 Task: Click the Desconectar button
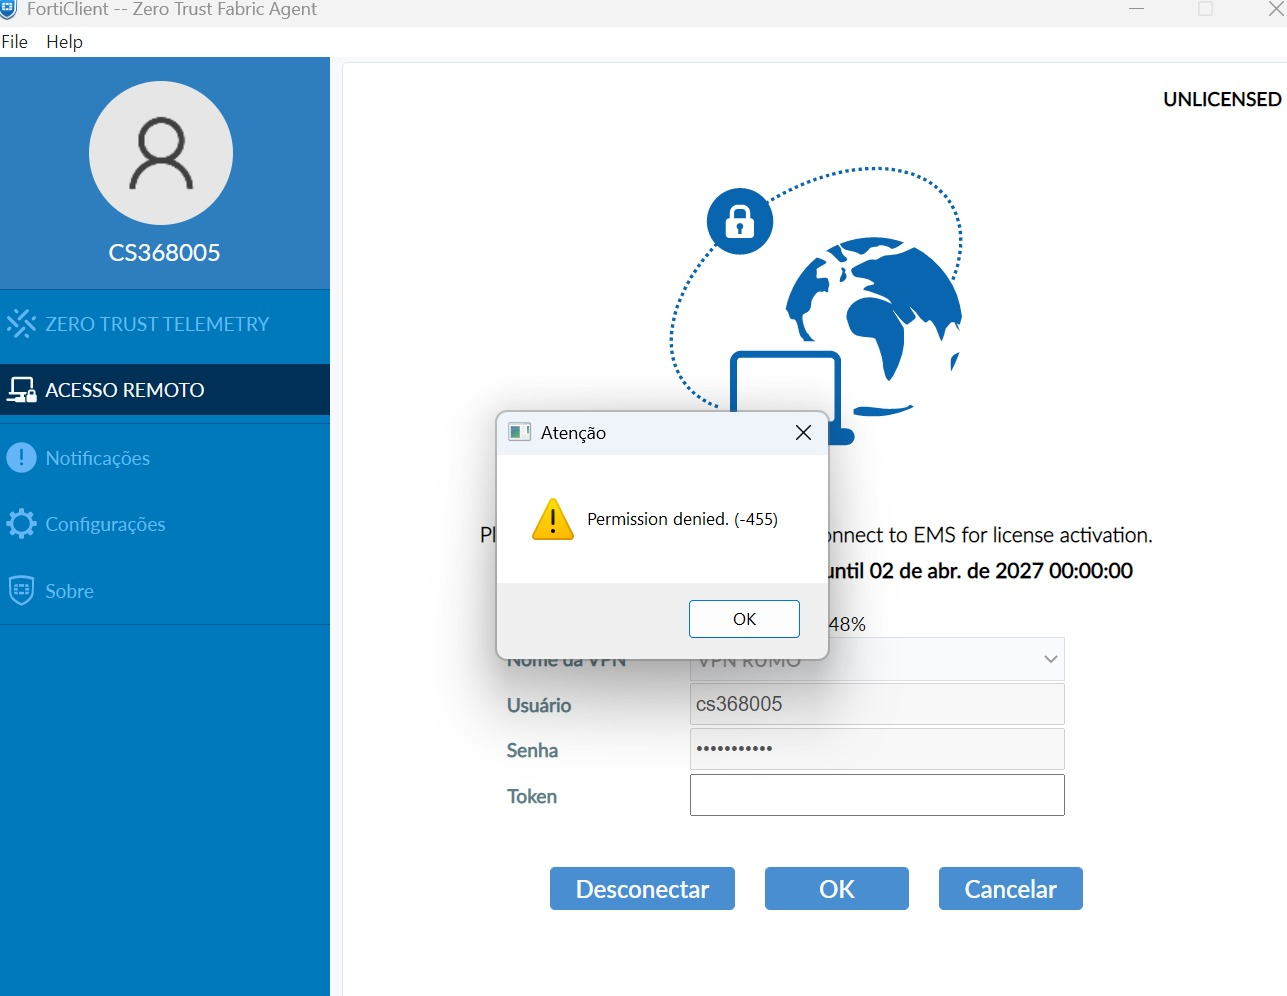coord(642,889)
